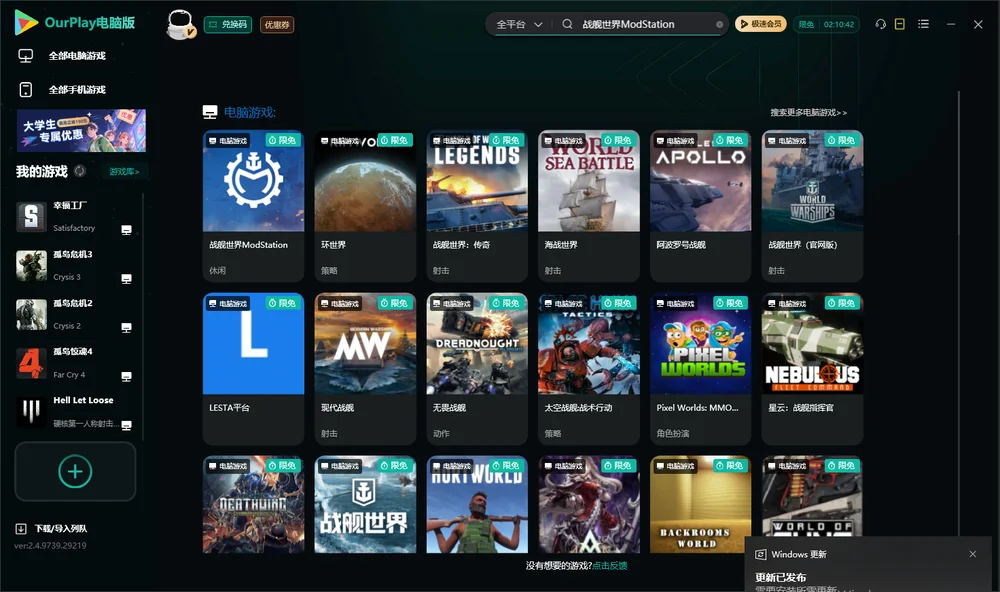1000x592 pixels.
Task: Open the 游戏库> link
Action: pyautogui.click(x=124, y=172)
